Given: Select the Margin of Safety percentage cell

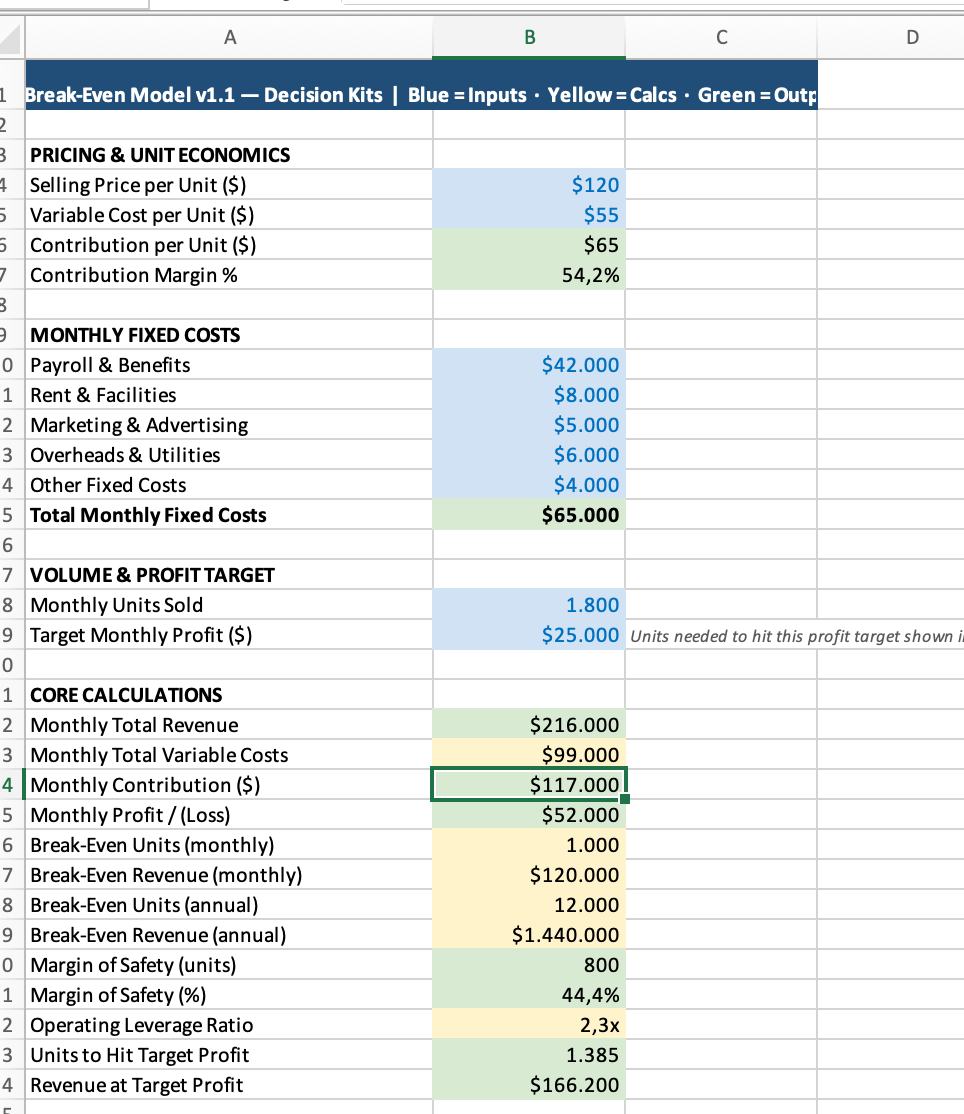Looking at the screenshot, I should pos(528,995).
